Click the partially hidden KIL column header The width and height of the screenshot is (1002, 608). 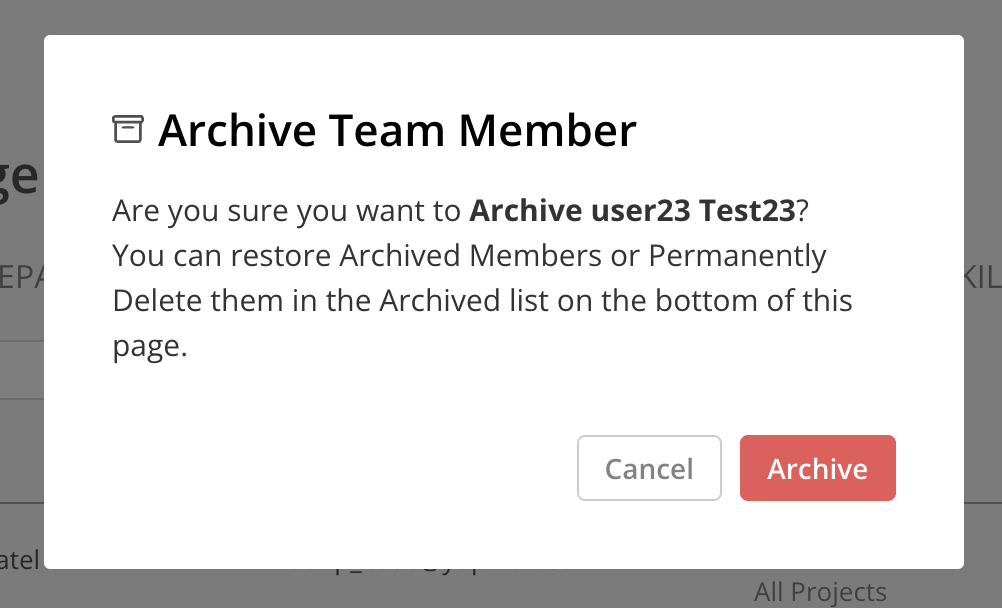[x=982, y=278]
